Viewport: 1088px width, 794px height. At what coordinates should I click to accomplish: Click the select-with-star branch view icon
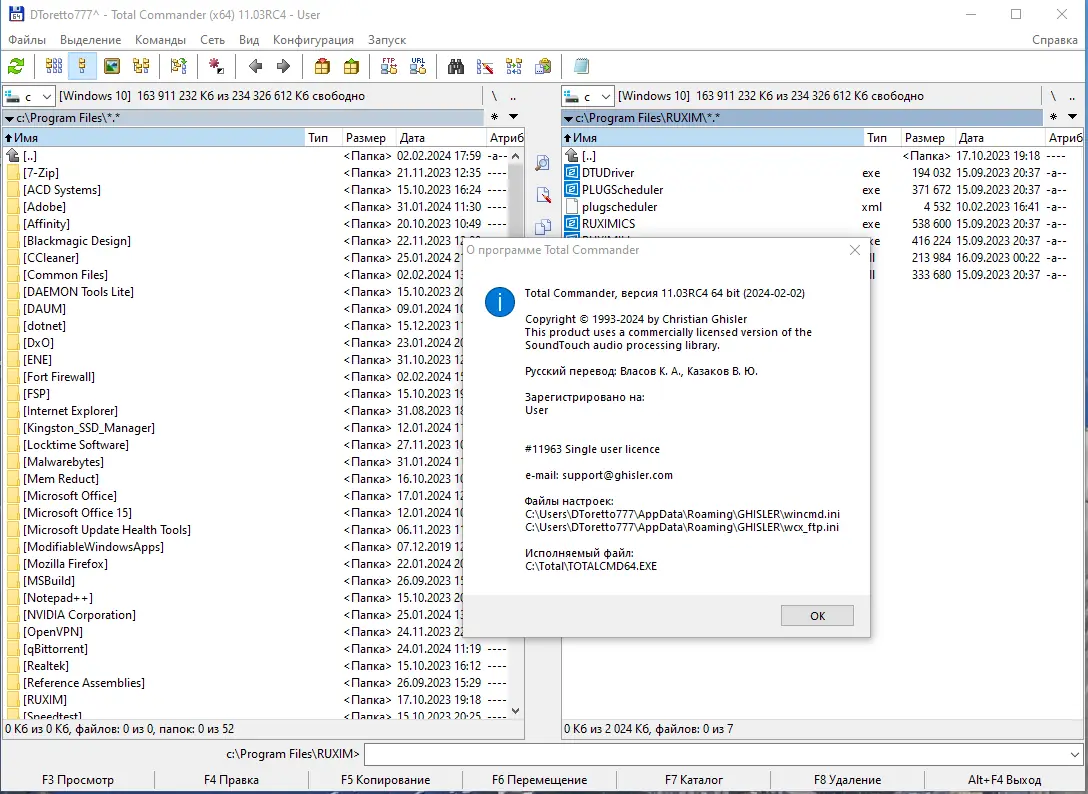coord(178,66)
